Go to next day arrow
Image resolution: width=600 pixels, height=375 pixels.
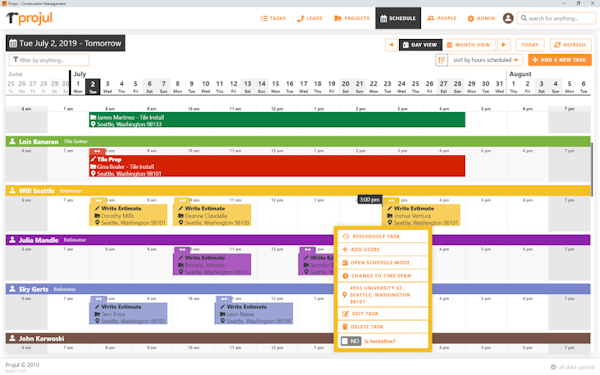click(x=504, y=45)
